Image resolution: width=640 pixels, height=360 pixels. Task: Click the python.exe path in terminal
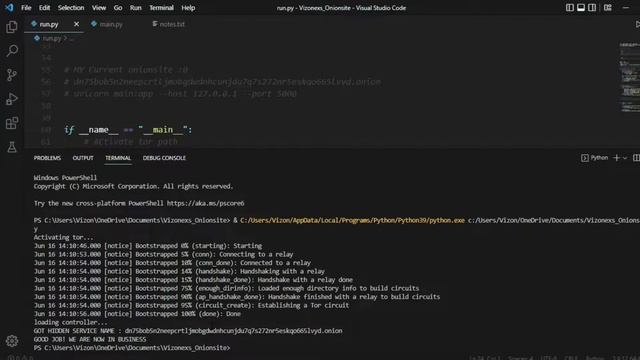pyautogui.click(x=352, y=220)
